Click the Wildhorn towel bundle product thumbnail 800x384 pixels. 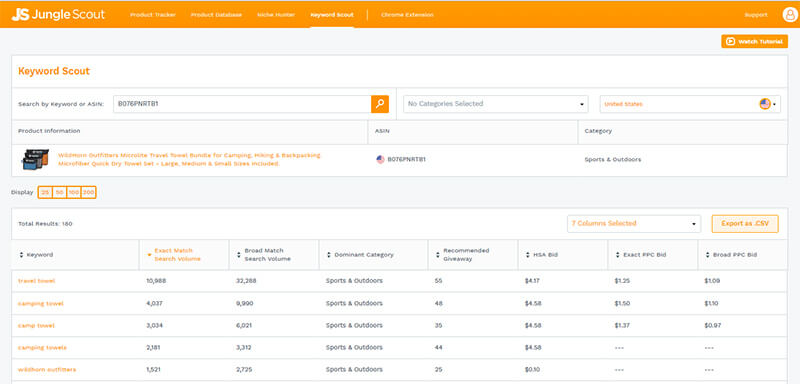click(35, 159)
